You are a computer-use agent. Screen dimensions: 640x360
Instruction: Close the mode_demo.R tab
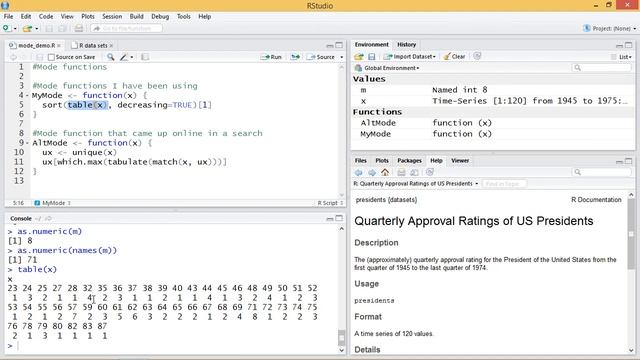[59, 45]
